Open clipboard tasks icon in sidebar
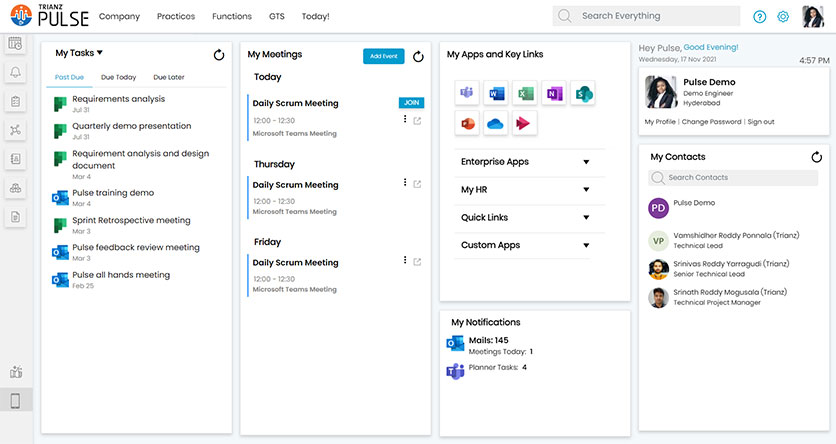 pos(15,101)
